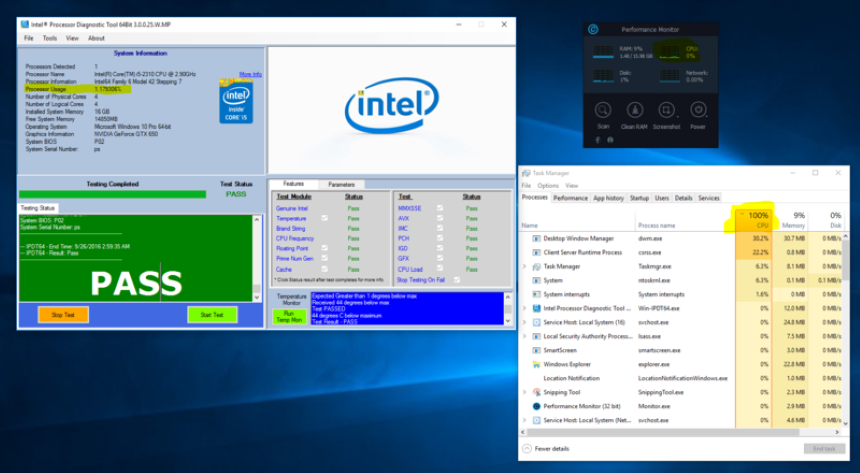Toggle the Cache test checkbox
860x473 pixels.
point(325,269)
